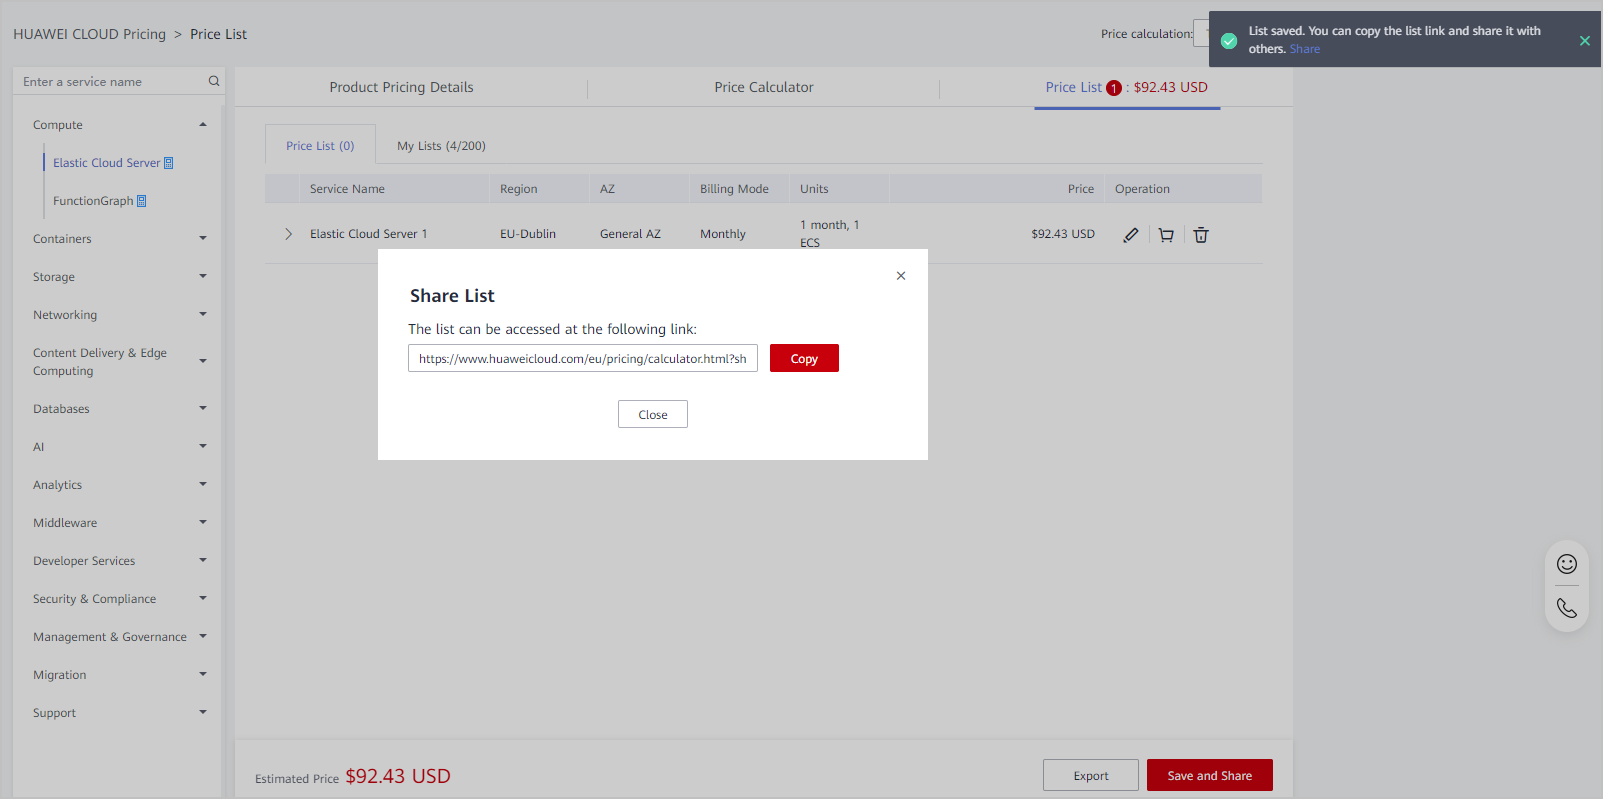Image resolution: width=1603 pixels, height=799 pixels.
Task: Expand the Migration category
Action: pyautogui.click(x=203, y=674)
